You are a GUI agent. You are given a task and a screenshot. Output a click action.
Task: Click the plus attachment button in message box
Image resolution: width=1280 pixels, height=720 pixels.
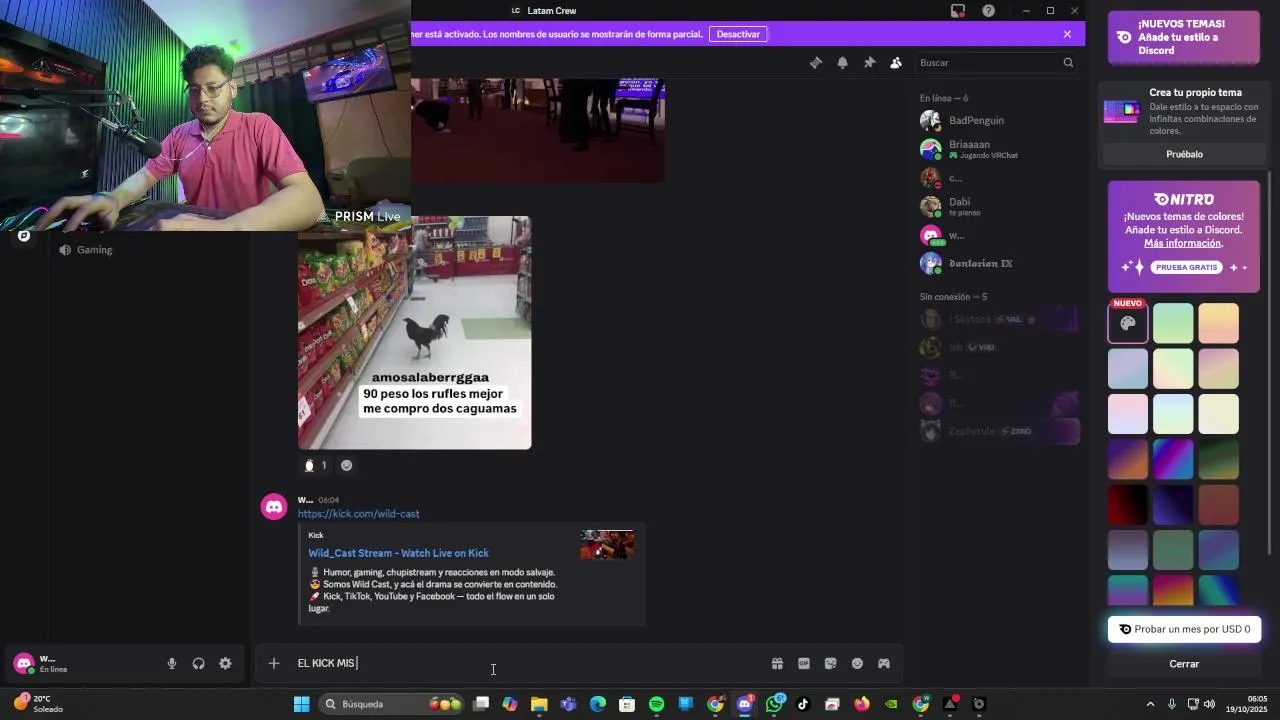[x=273, y=663]
